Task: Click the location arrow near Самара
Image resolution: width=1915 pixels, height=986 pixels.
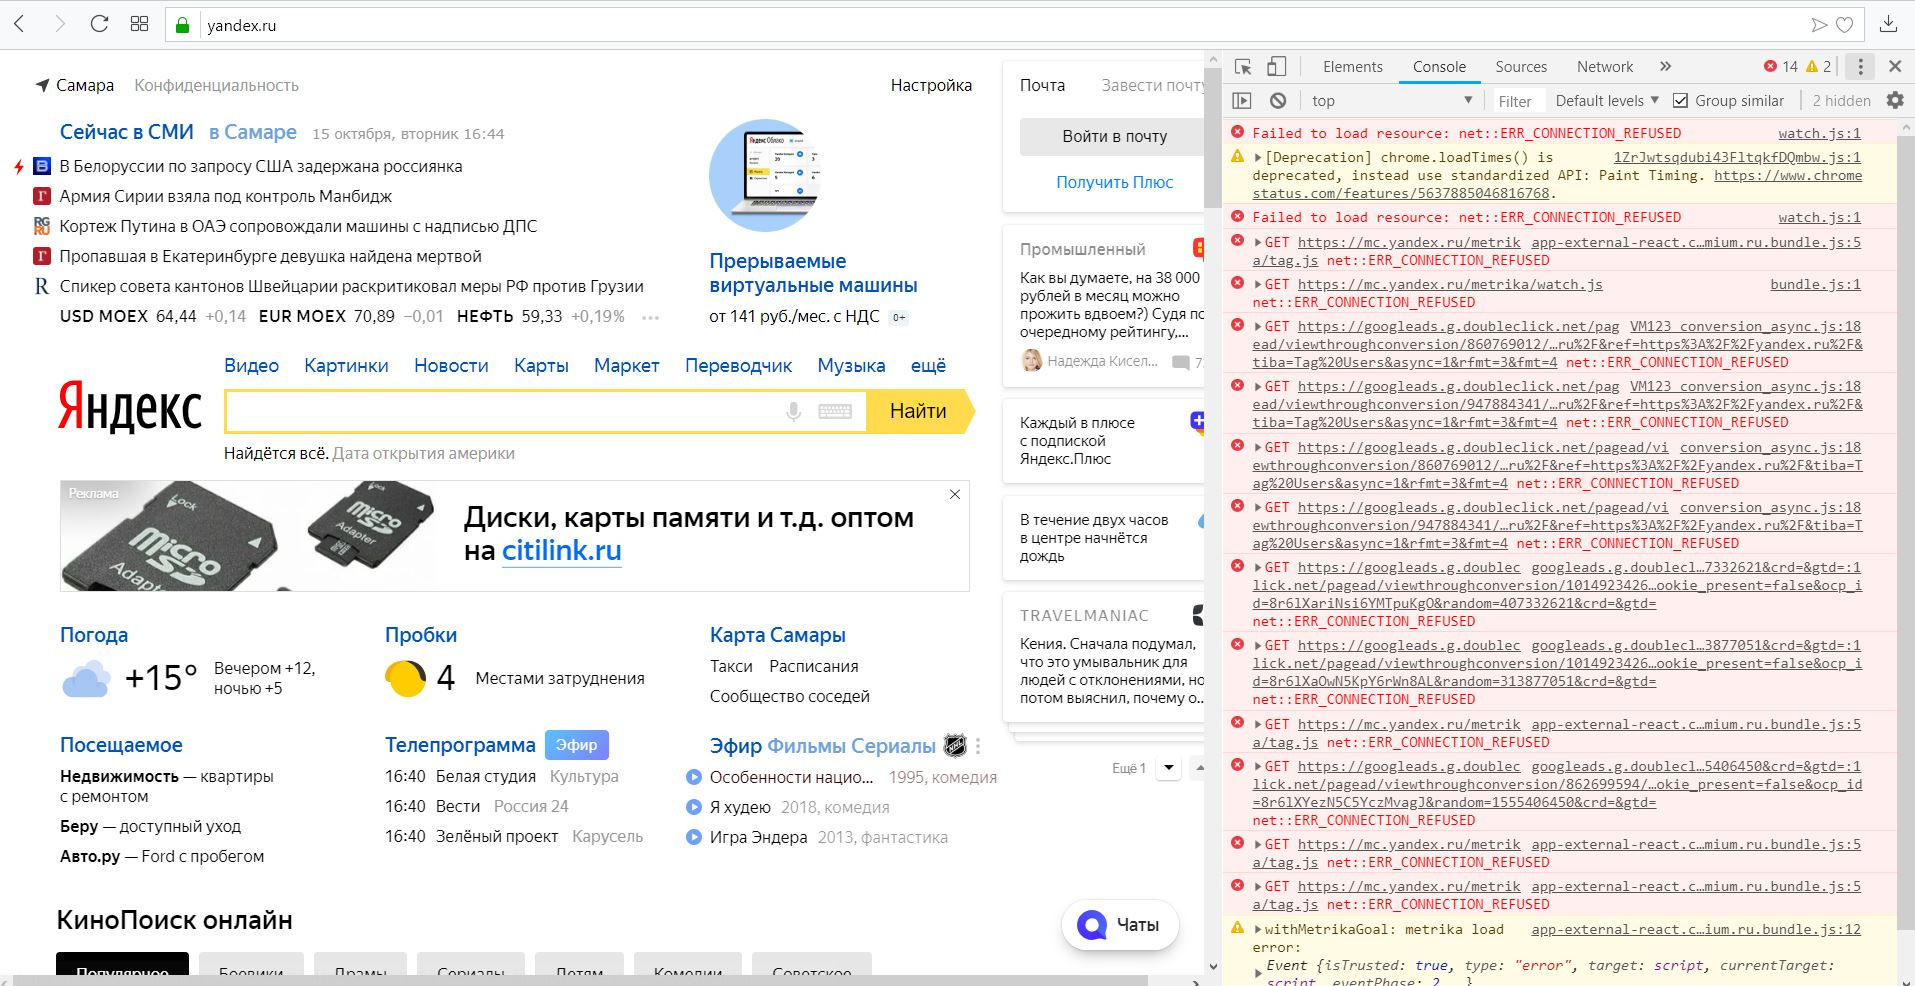Action: click(42, 85)
